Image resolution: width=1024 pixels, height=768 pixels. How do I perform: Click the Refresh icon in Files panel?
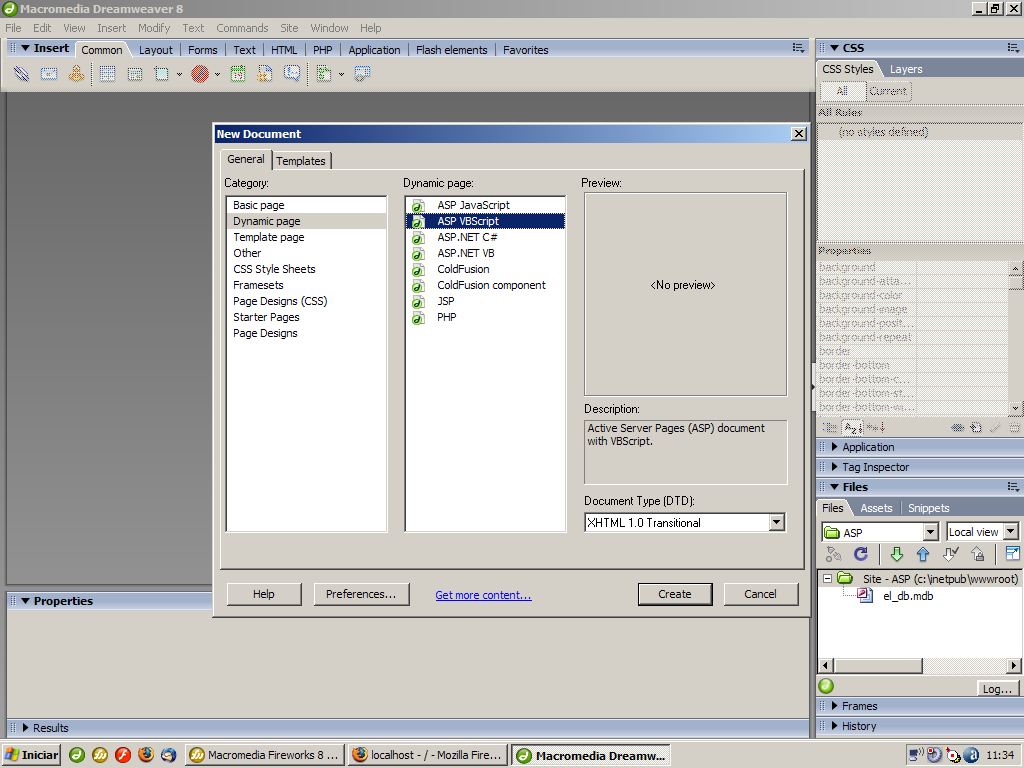click(x=861, y=554)
